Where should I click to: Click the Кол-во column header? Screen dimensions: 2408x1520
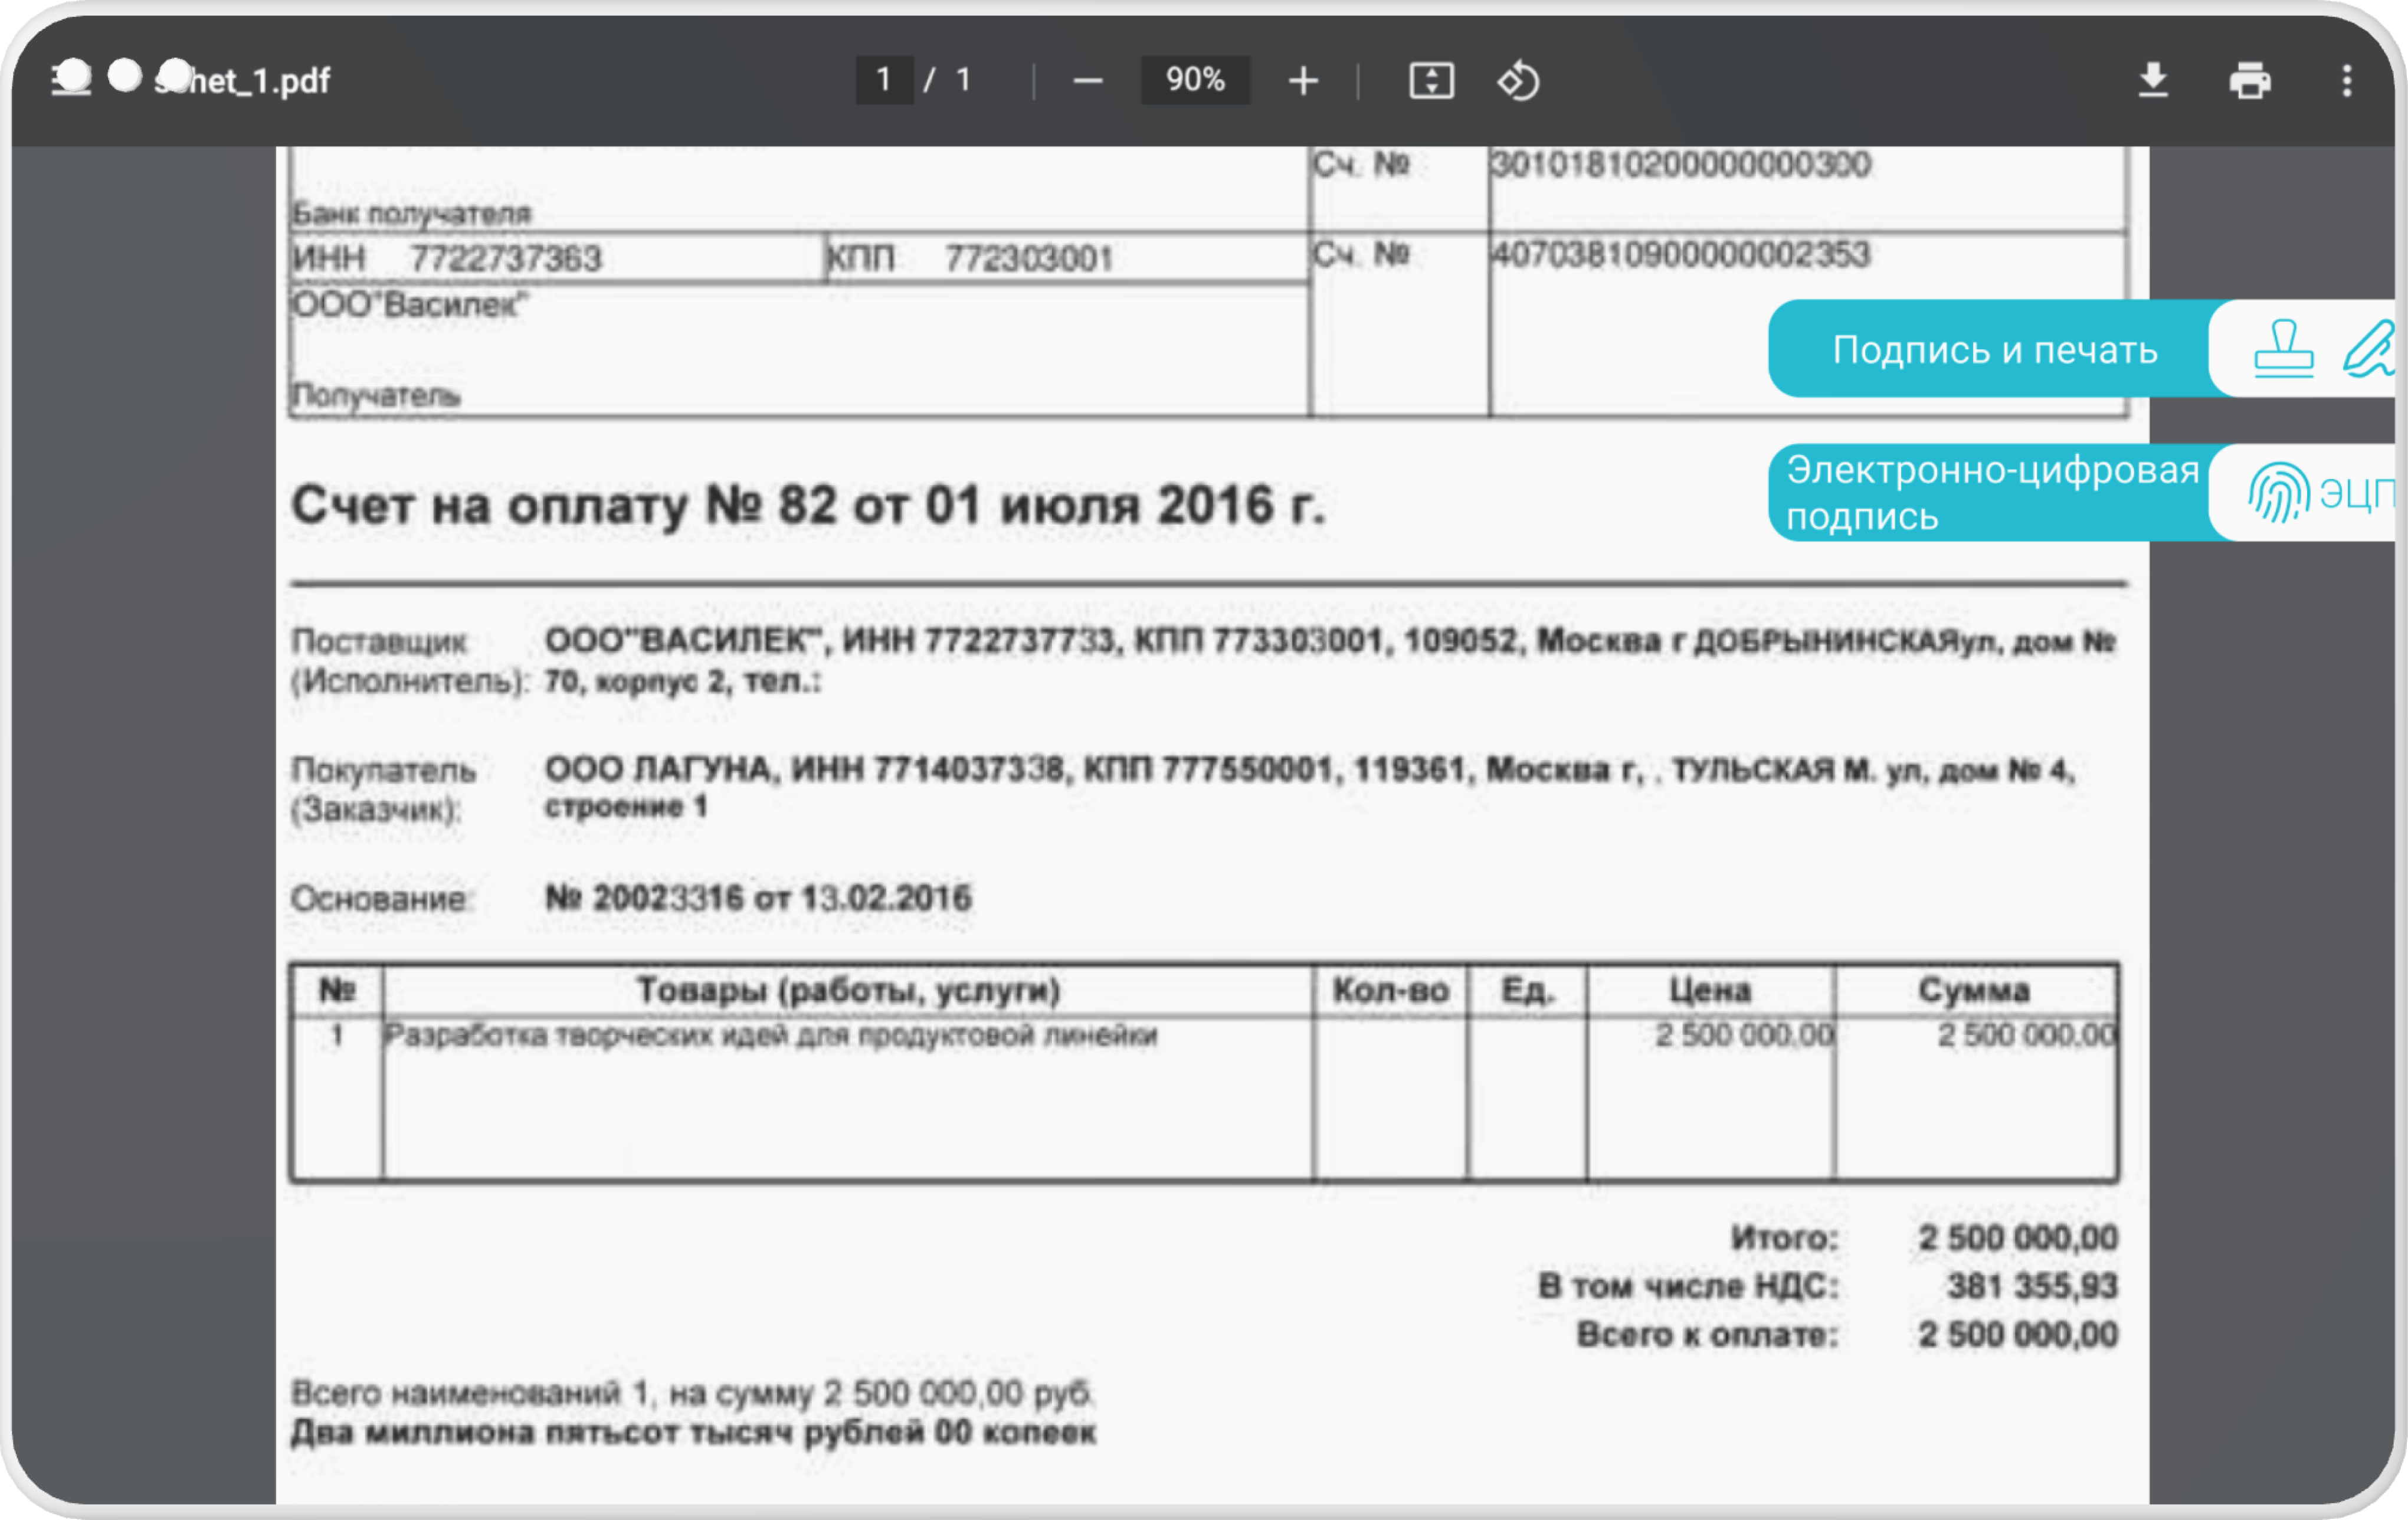(1390, 990)
